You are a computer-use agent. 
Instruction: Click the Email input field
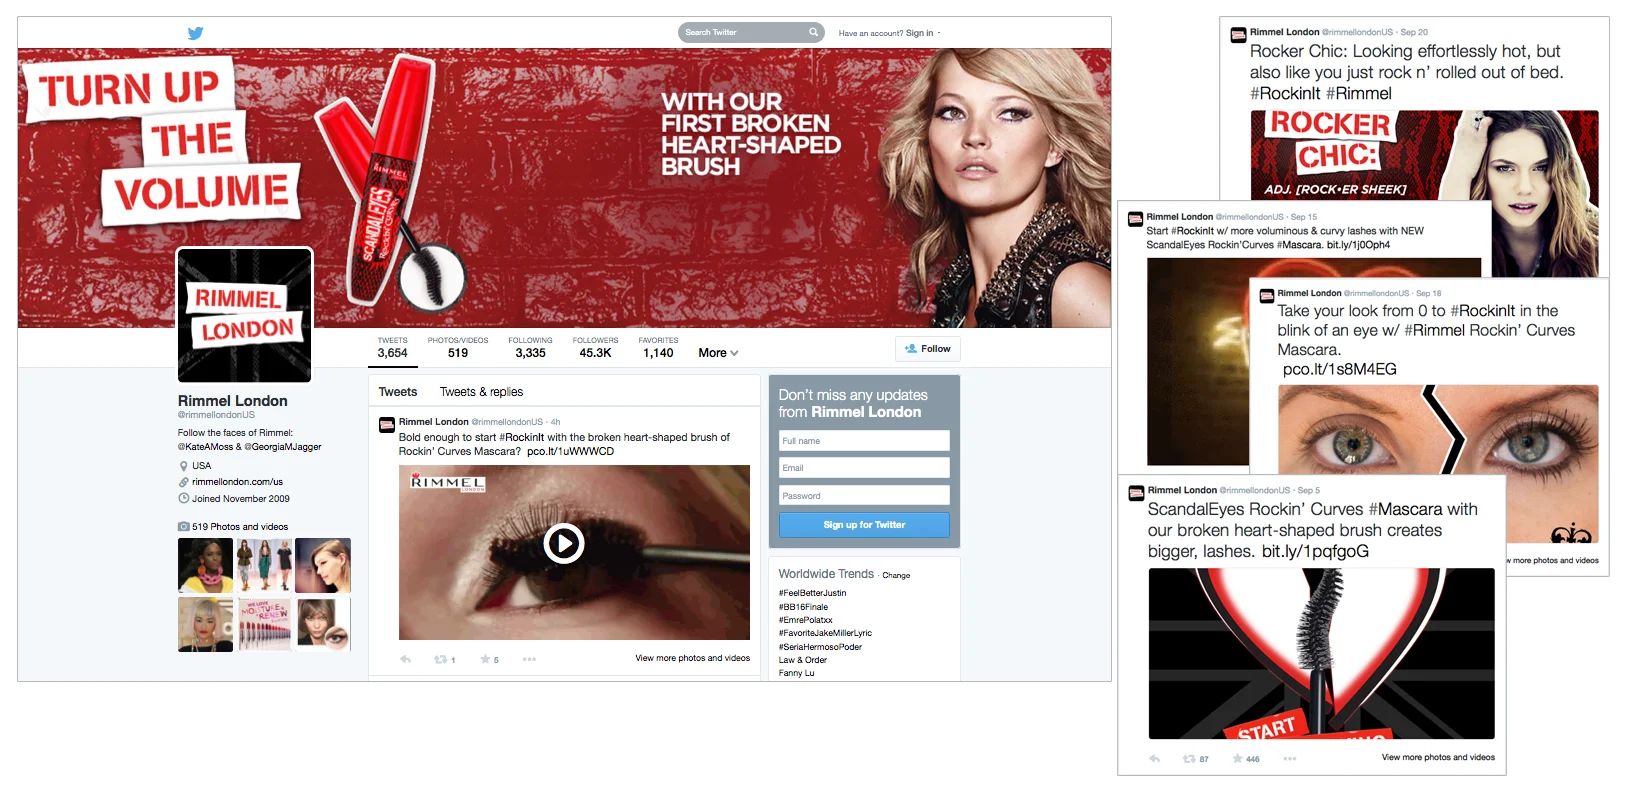tap(864, 468)
